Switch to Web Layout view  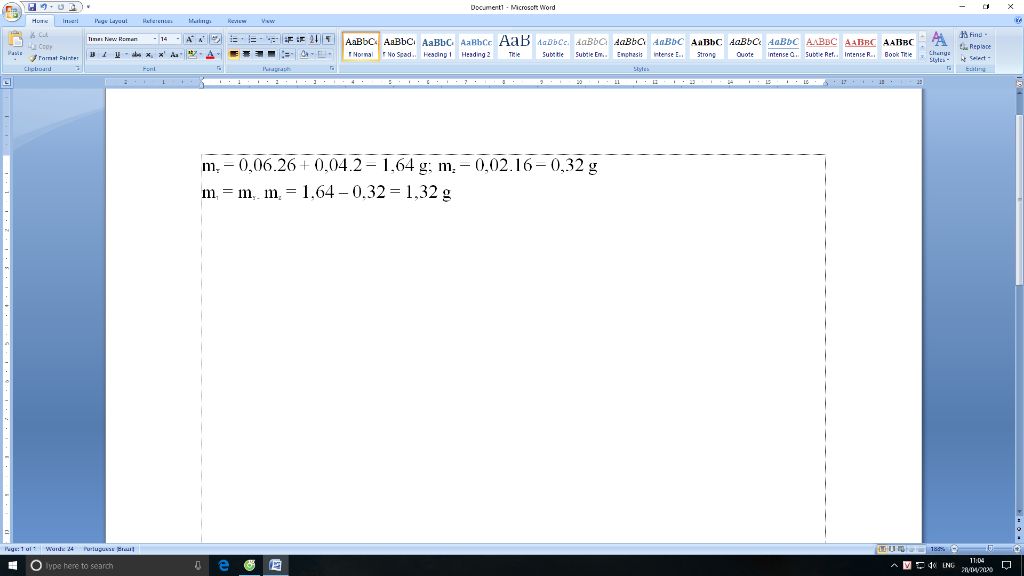coord(901,549)
